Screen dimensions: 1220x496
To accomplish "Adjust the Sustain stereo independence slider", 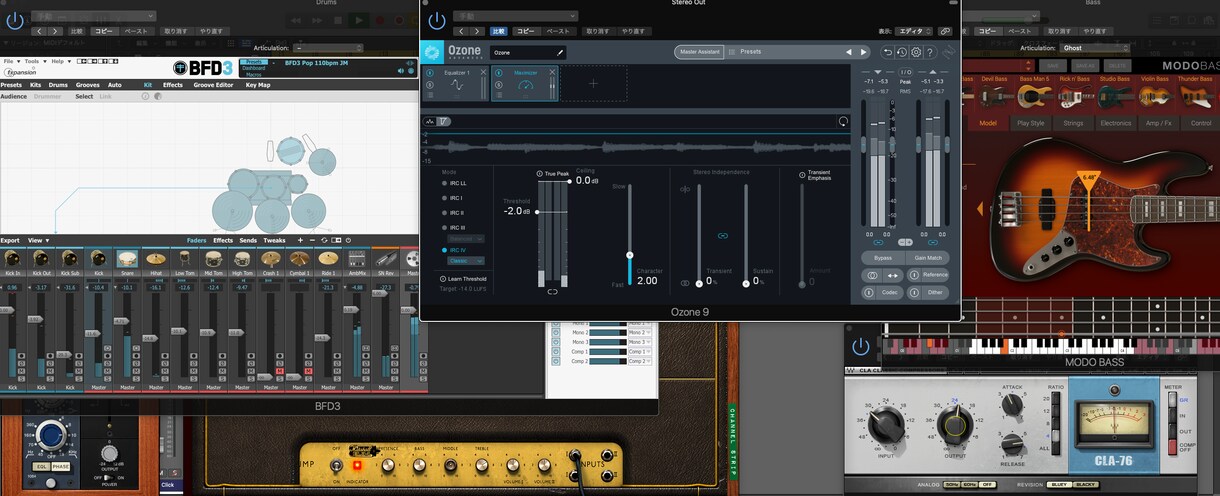I will click(745, 283).
